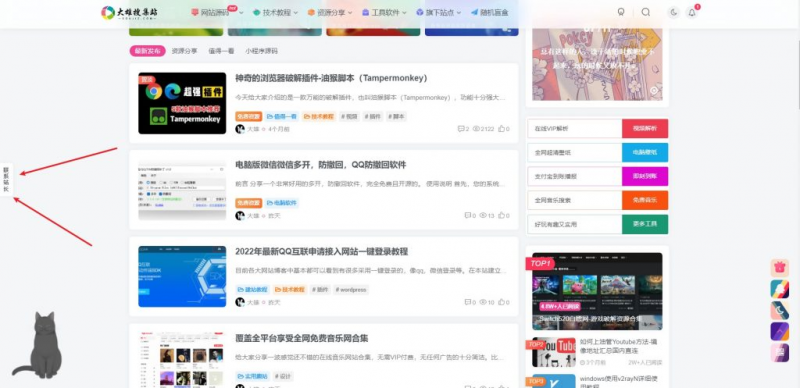Viewport: 800px width, 388px height.
Task: Click 免费资源 tag on Tampermonkey post
Action: coord(248,116)
